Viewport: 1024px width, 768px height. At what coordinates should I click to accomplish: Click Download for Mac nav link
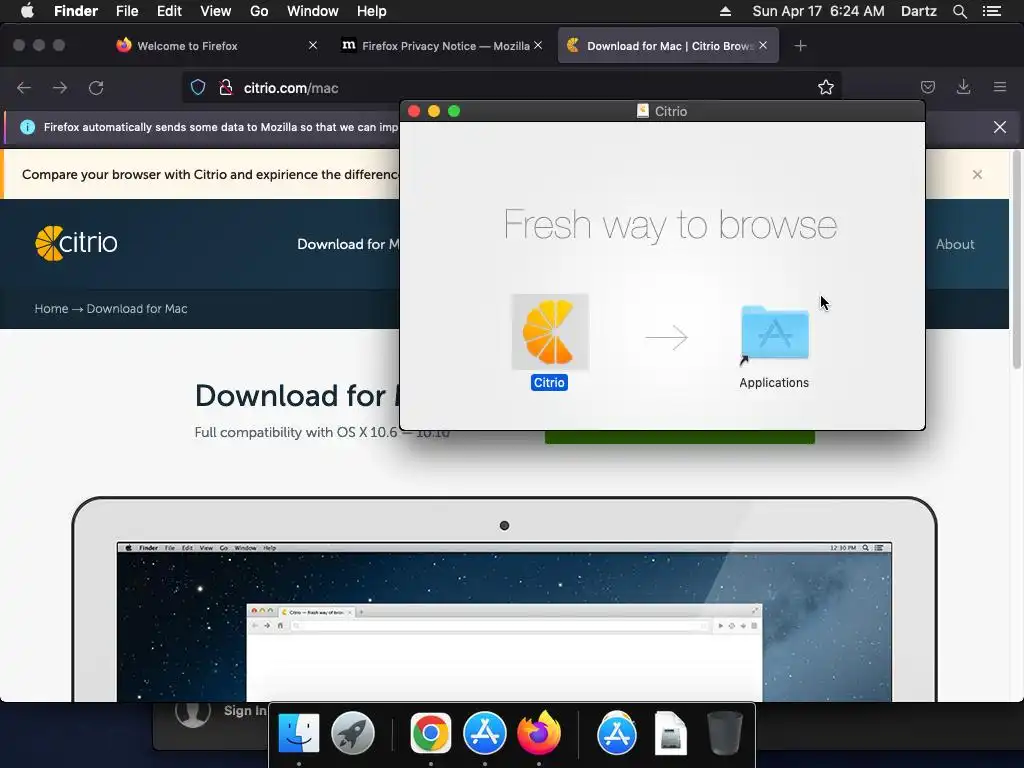coord(348,244)
